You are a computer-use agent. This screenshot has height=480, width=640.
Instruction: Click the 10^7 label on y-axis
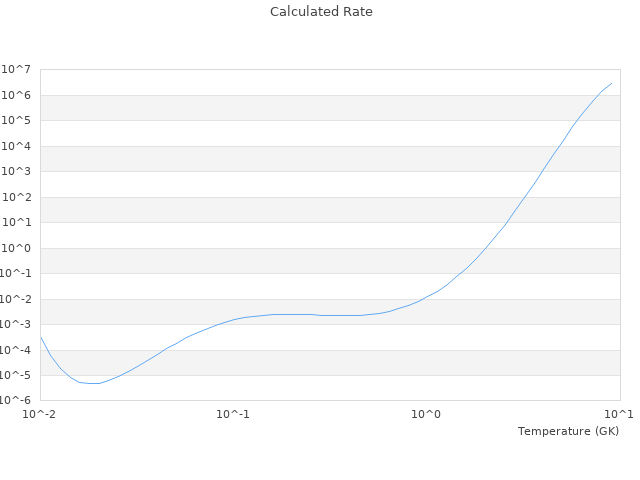pyautogui.click(x=17, y=70)
